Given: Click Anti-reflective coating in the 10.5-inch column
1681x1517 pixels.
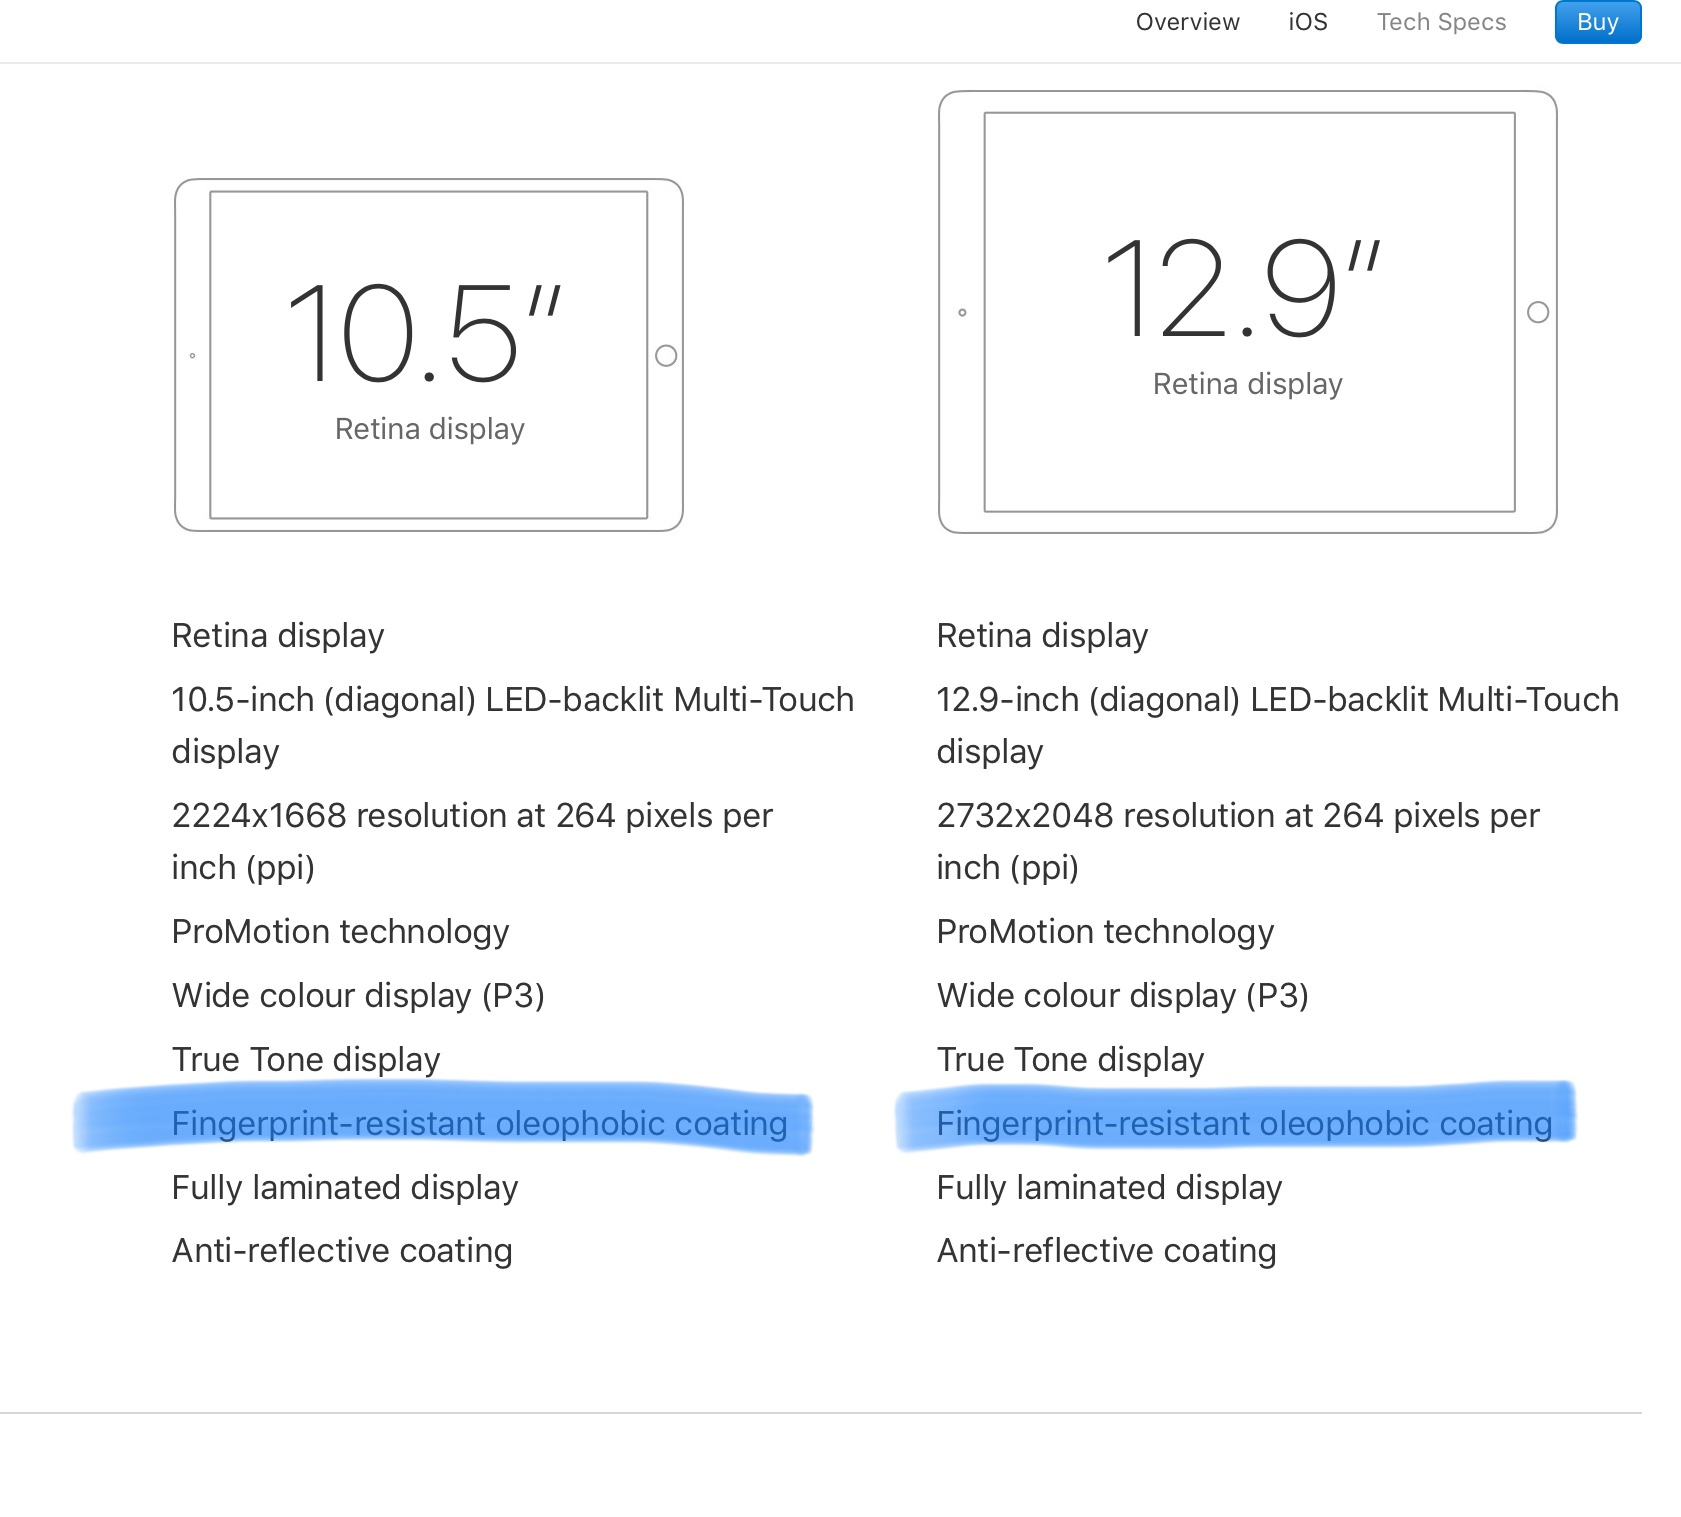Looking at the screenshot, I should coord(342,1251).
